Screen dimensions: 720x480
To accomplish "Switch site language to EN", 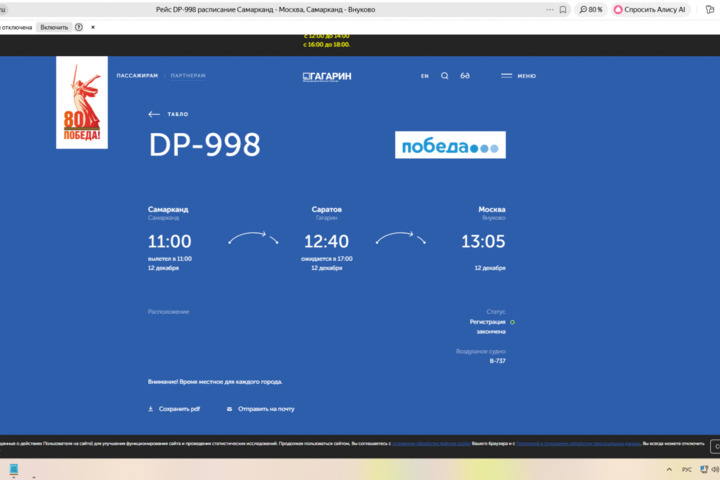I will click(424, 76).
